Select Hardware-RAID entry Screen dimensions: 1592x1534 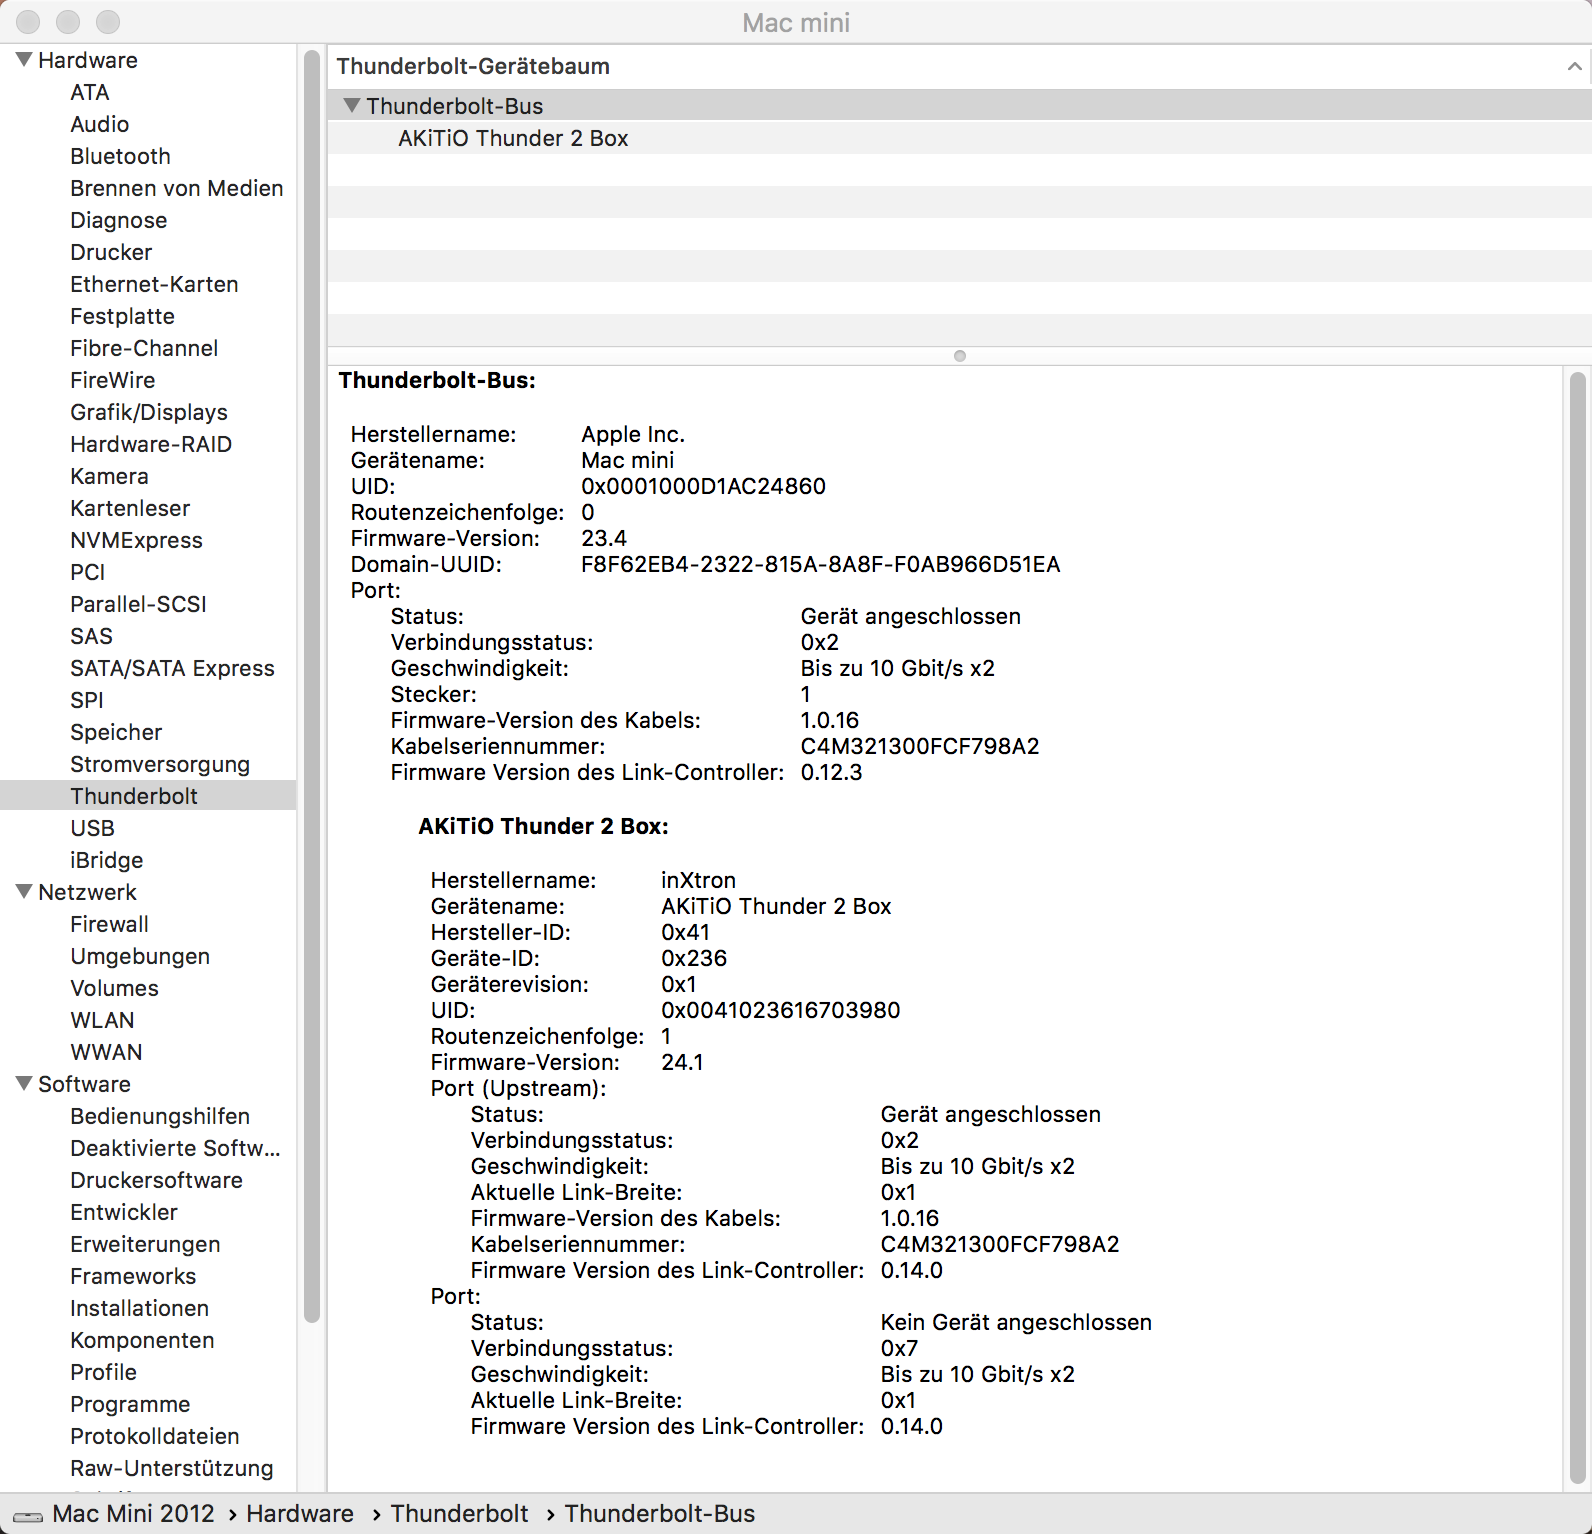click(151, 444)
